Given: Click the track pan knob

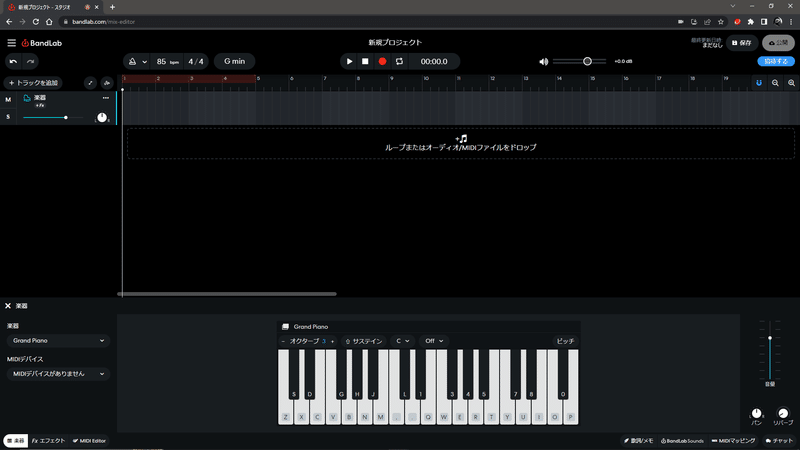Looking at the screenshot, I should [102, 117].
